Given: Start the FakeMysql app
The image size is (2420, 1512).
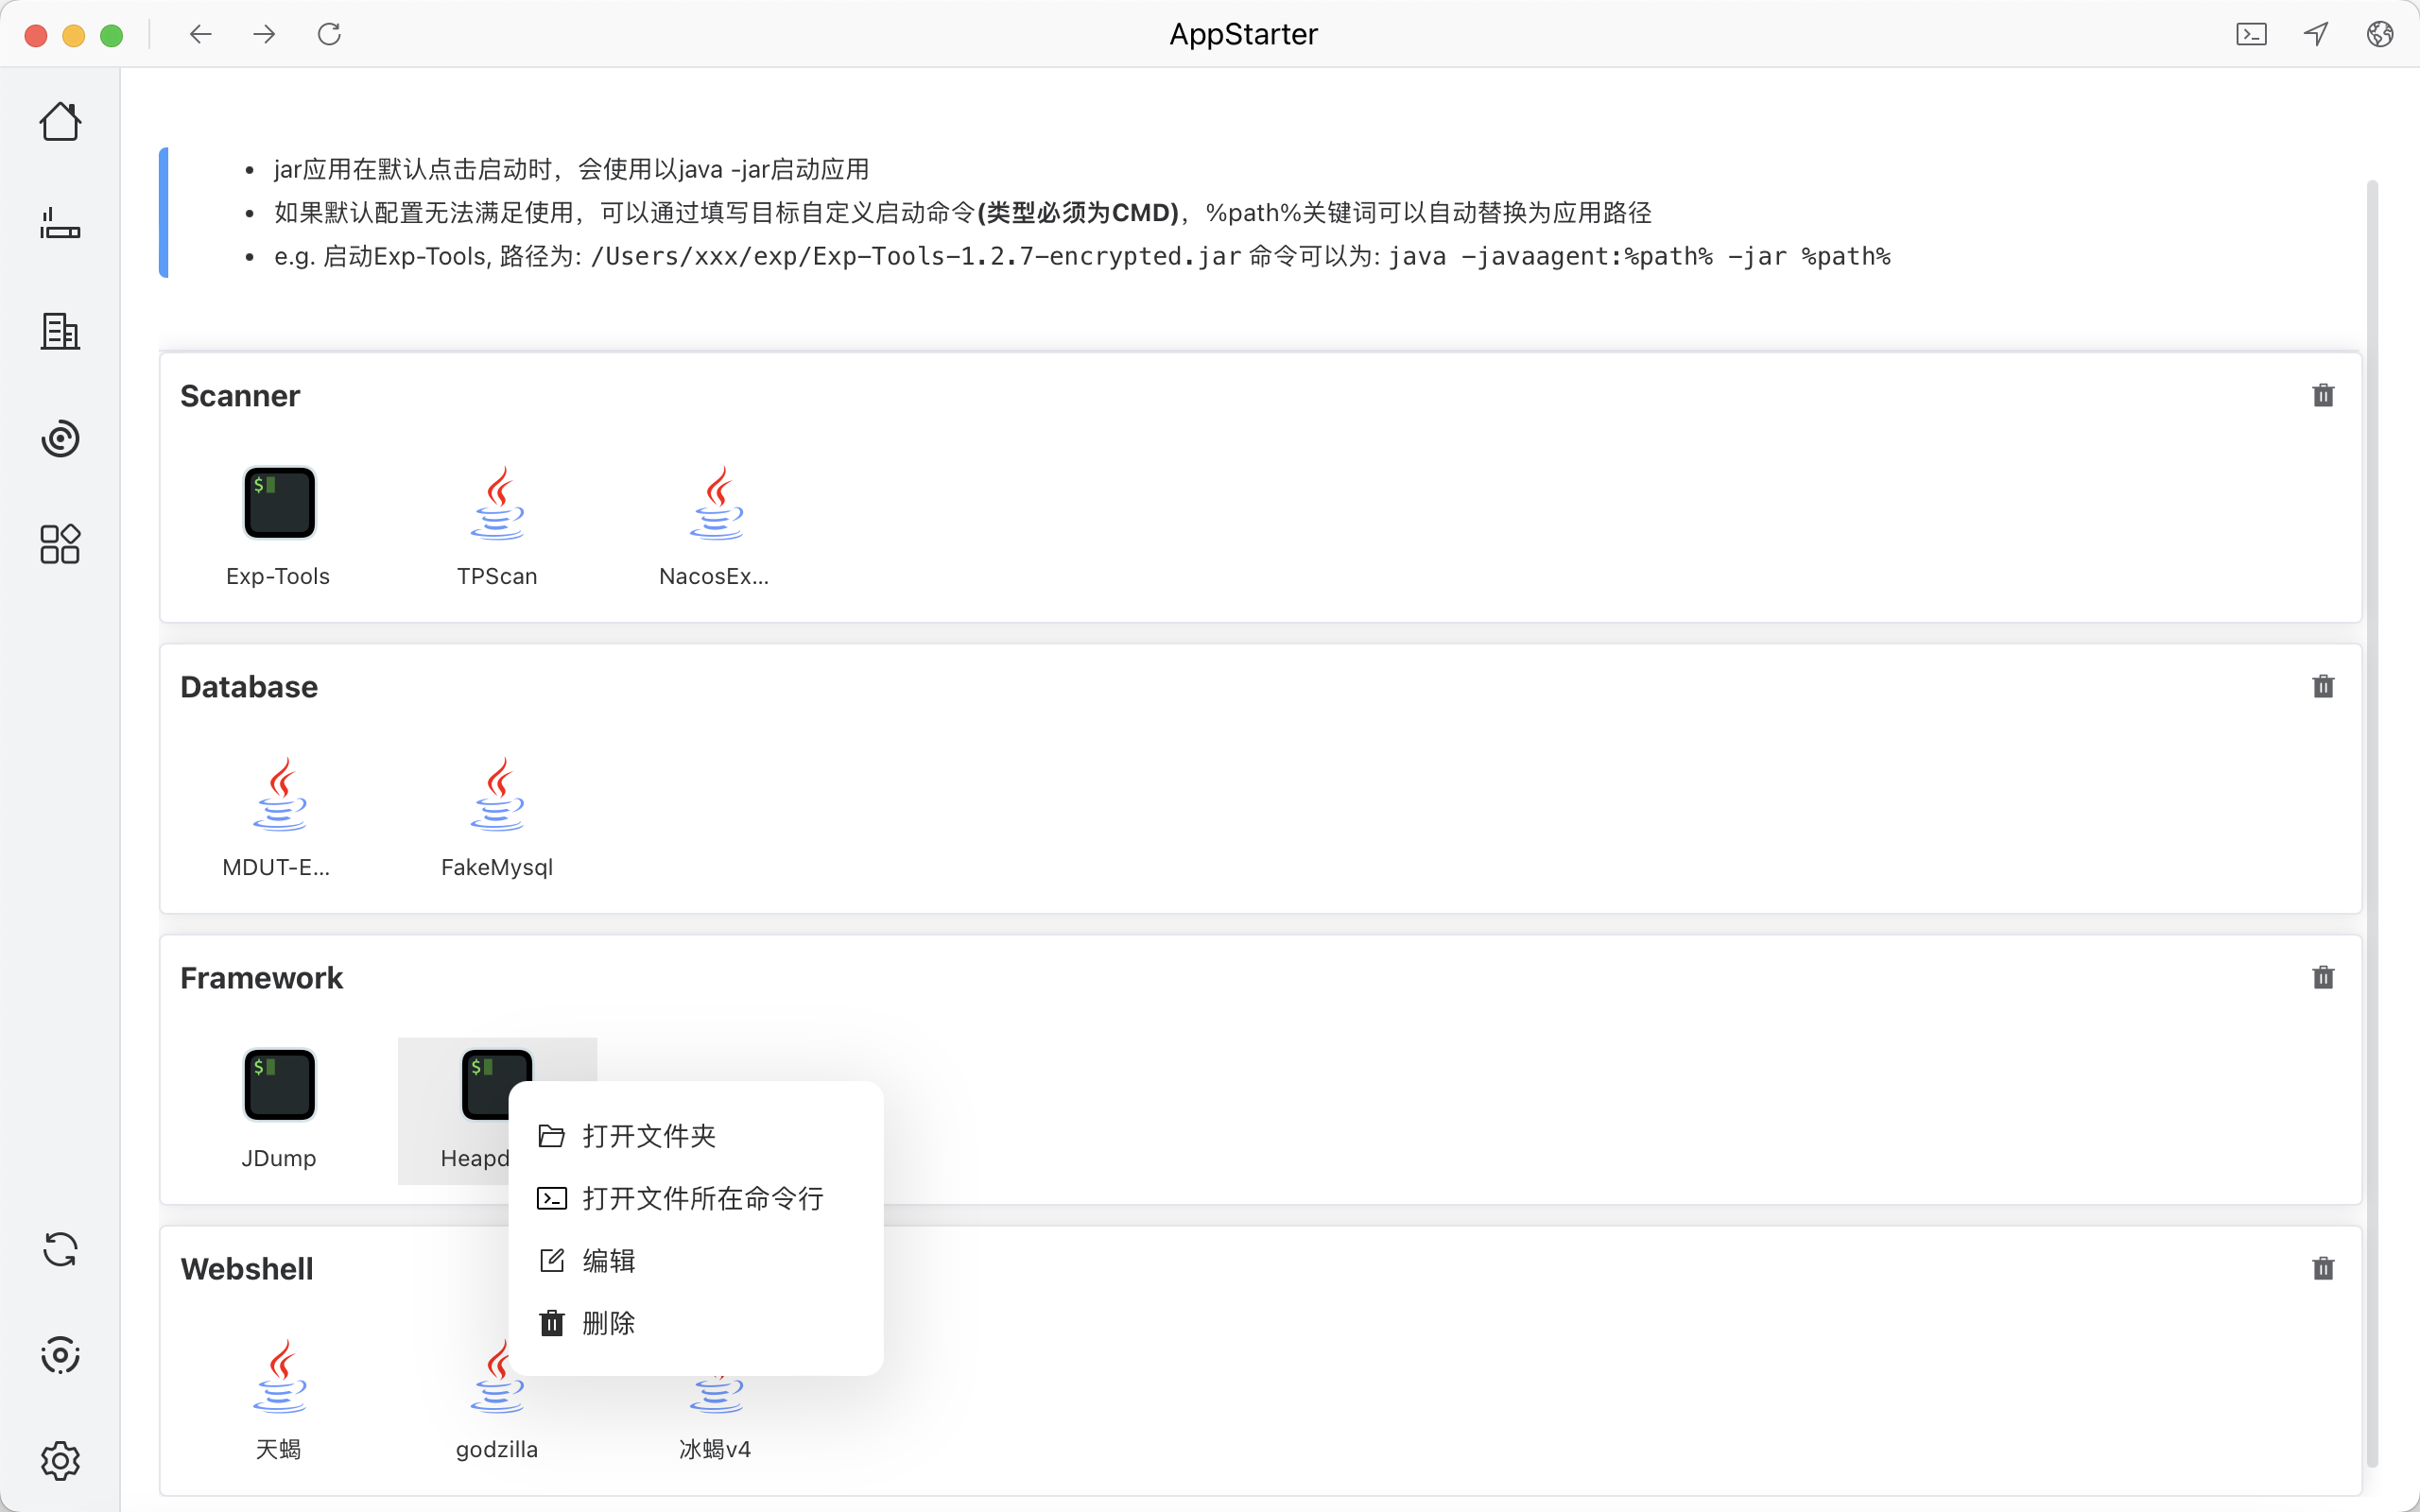Looking at the screenshot, I should (497, 794).
